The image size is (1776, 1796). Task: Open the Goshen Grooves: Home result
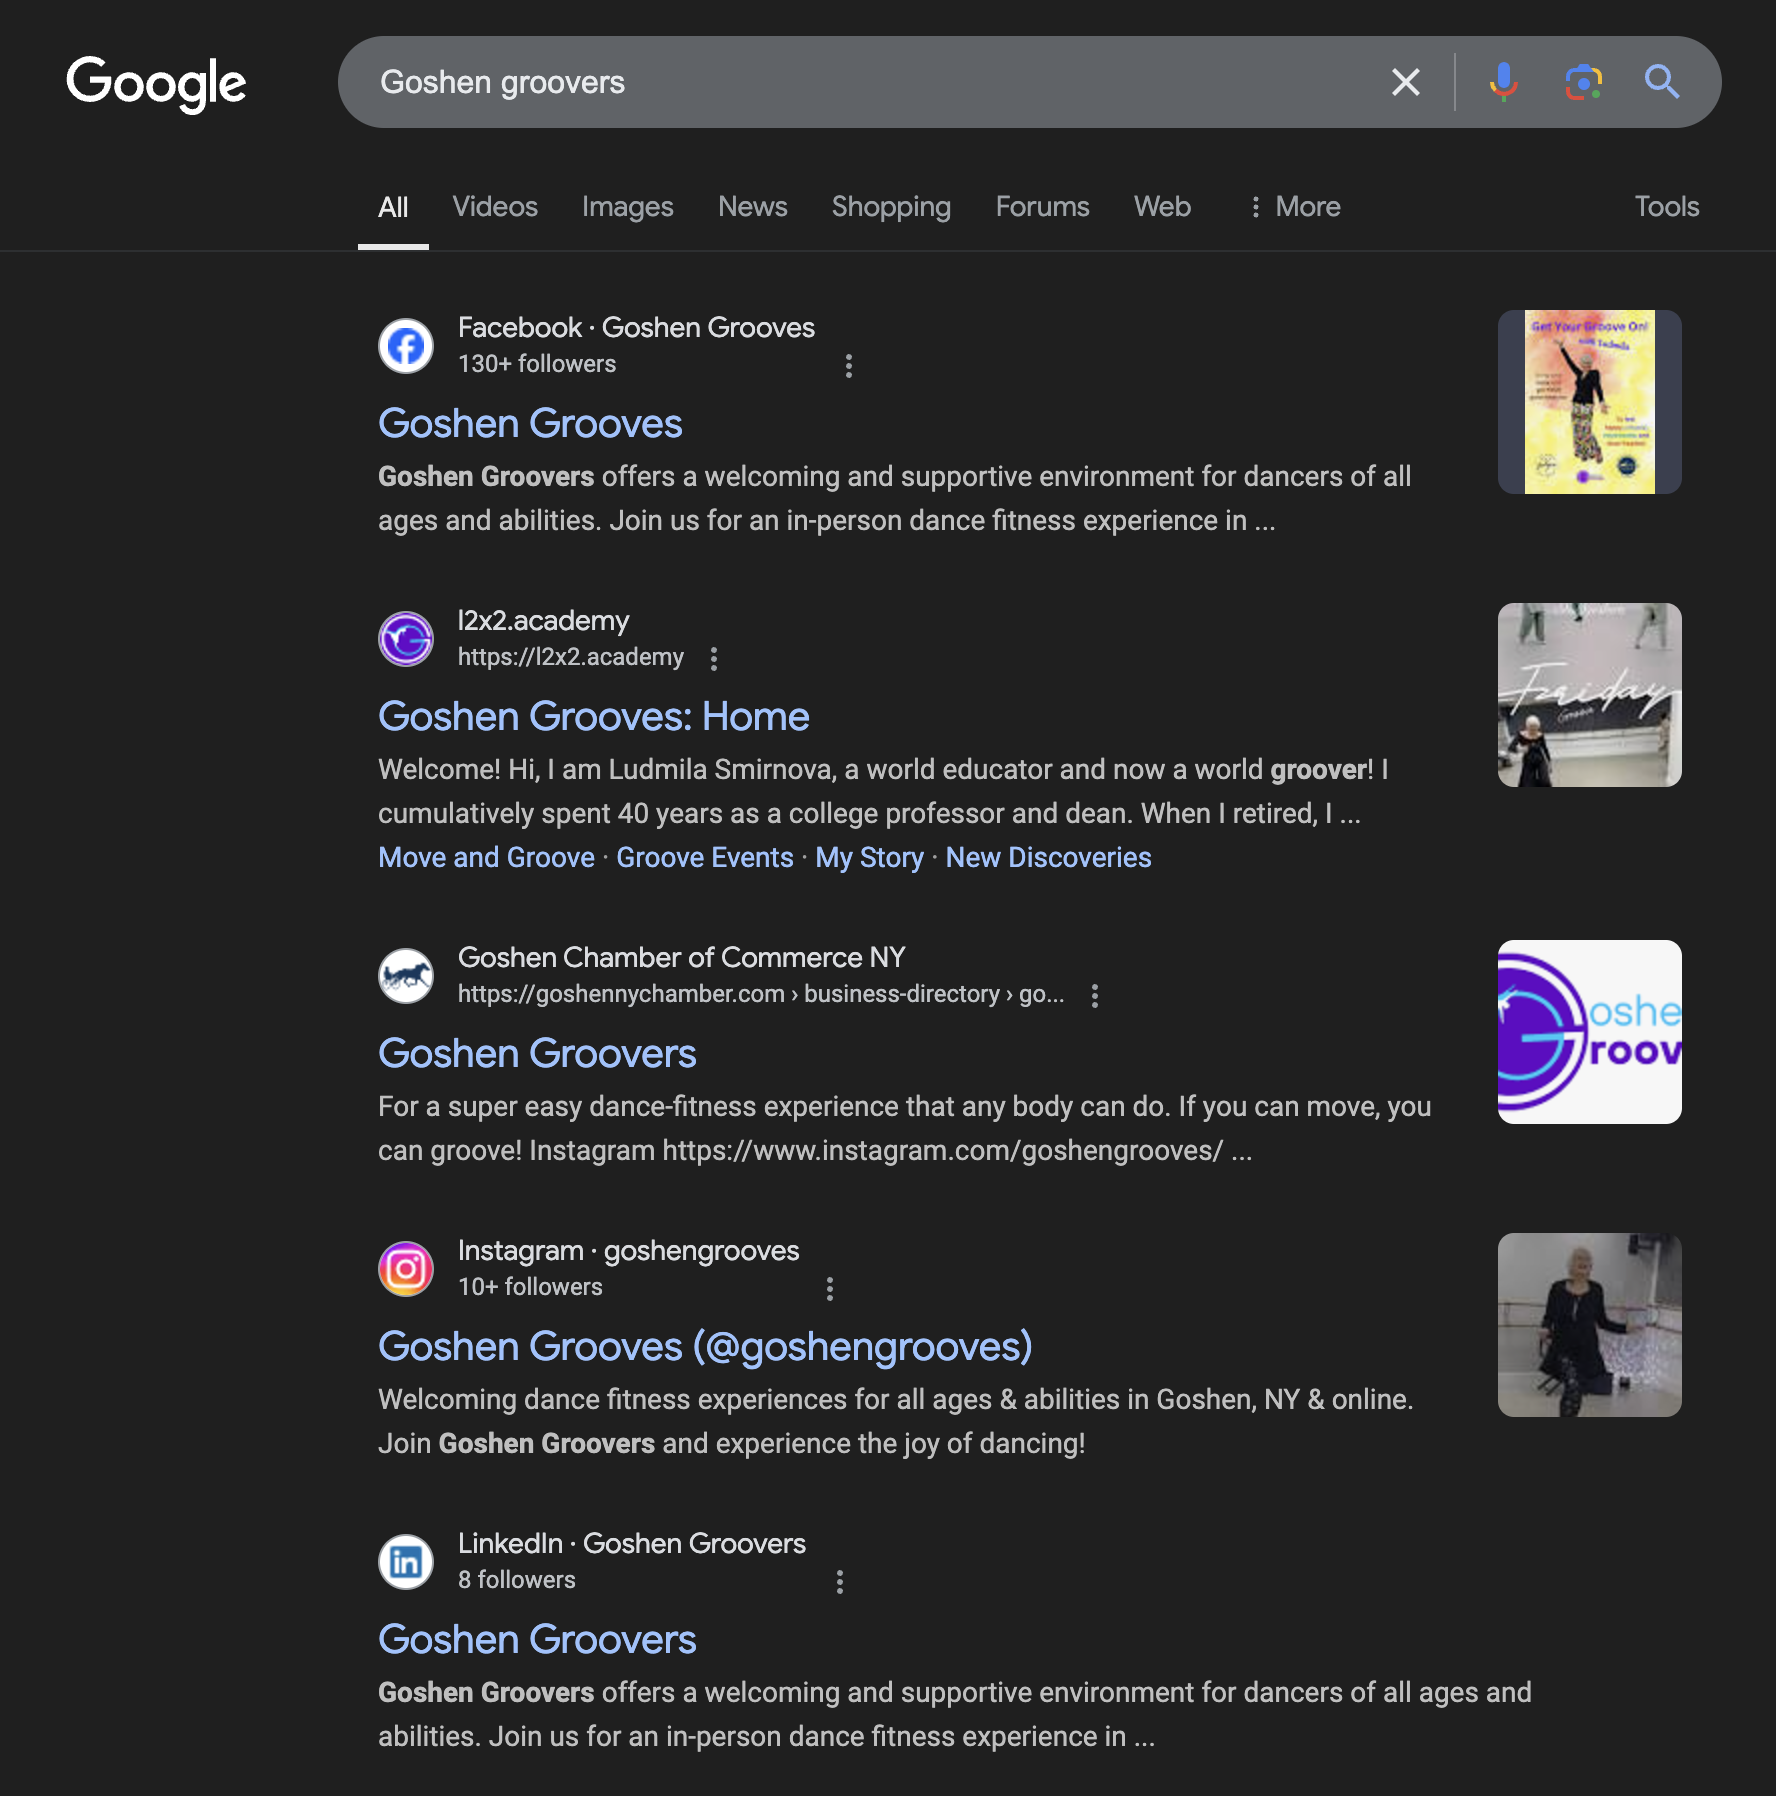point(592,716)
